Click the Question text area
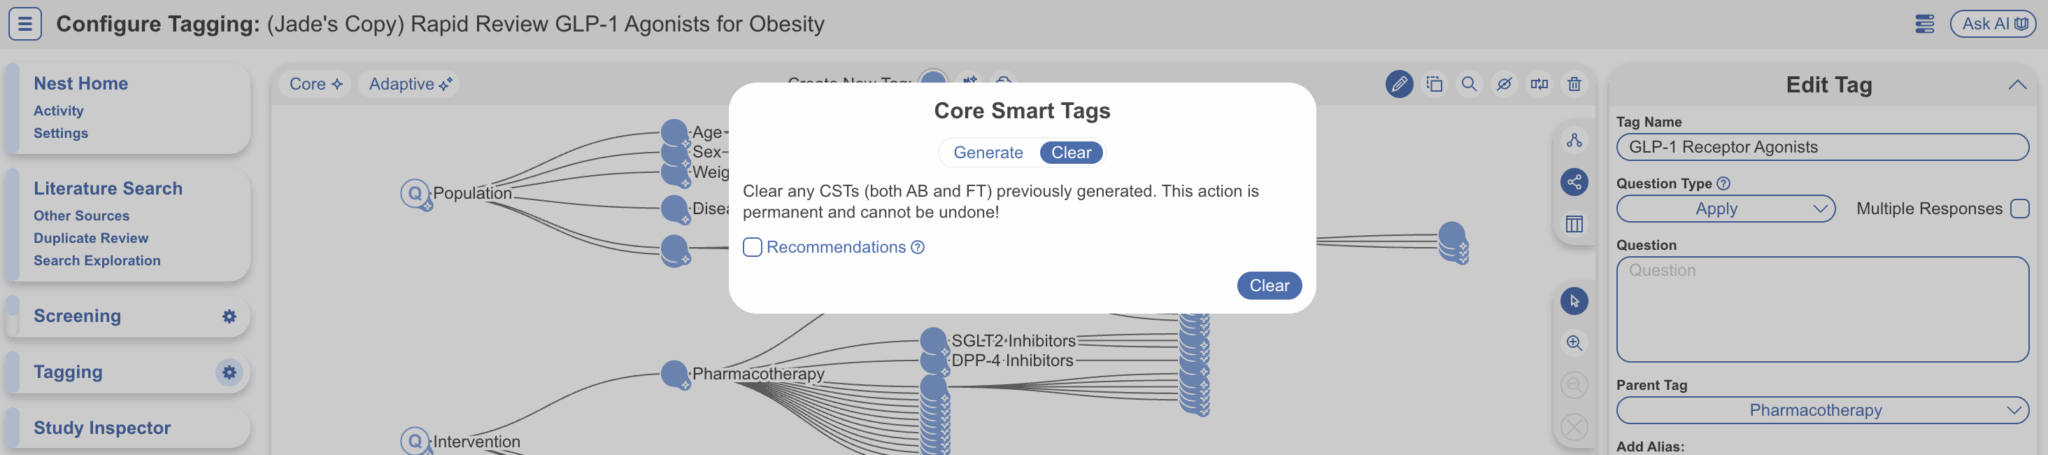Screen dimensions: 2048x455 [1823, 309]
